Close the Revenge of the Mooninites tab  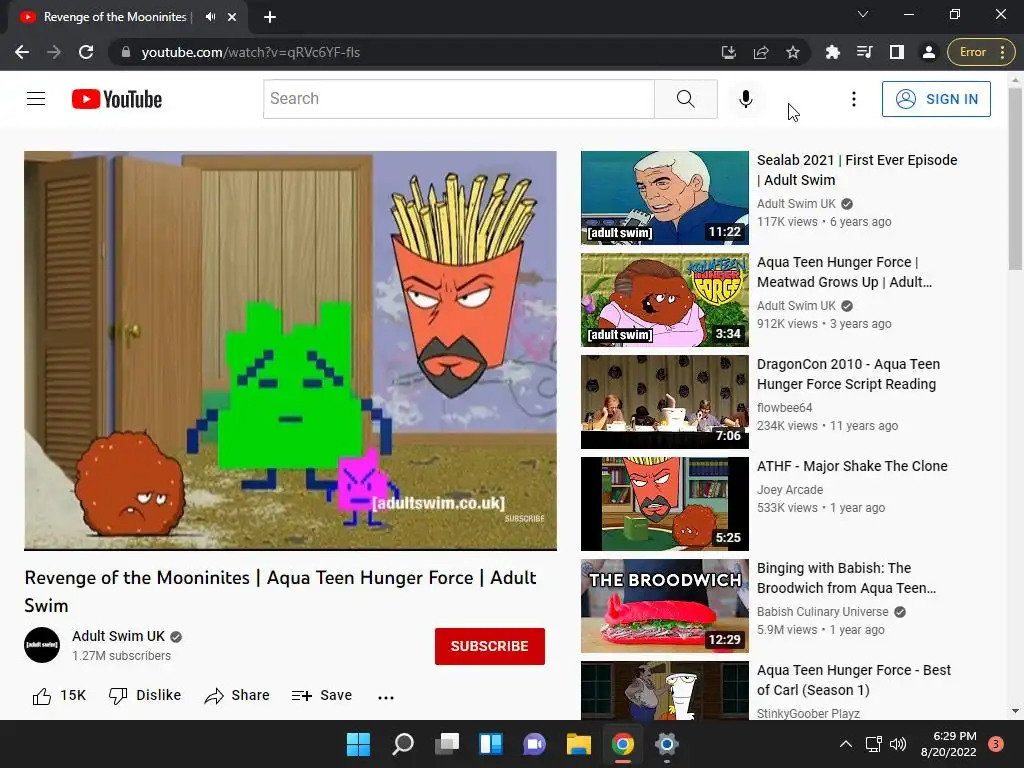232,17
